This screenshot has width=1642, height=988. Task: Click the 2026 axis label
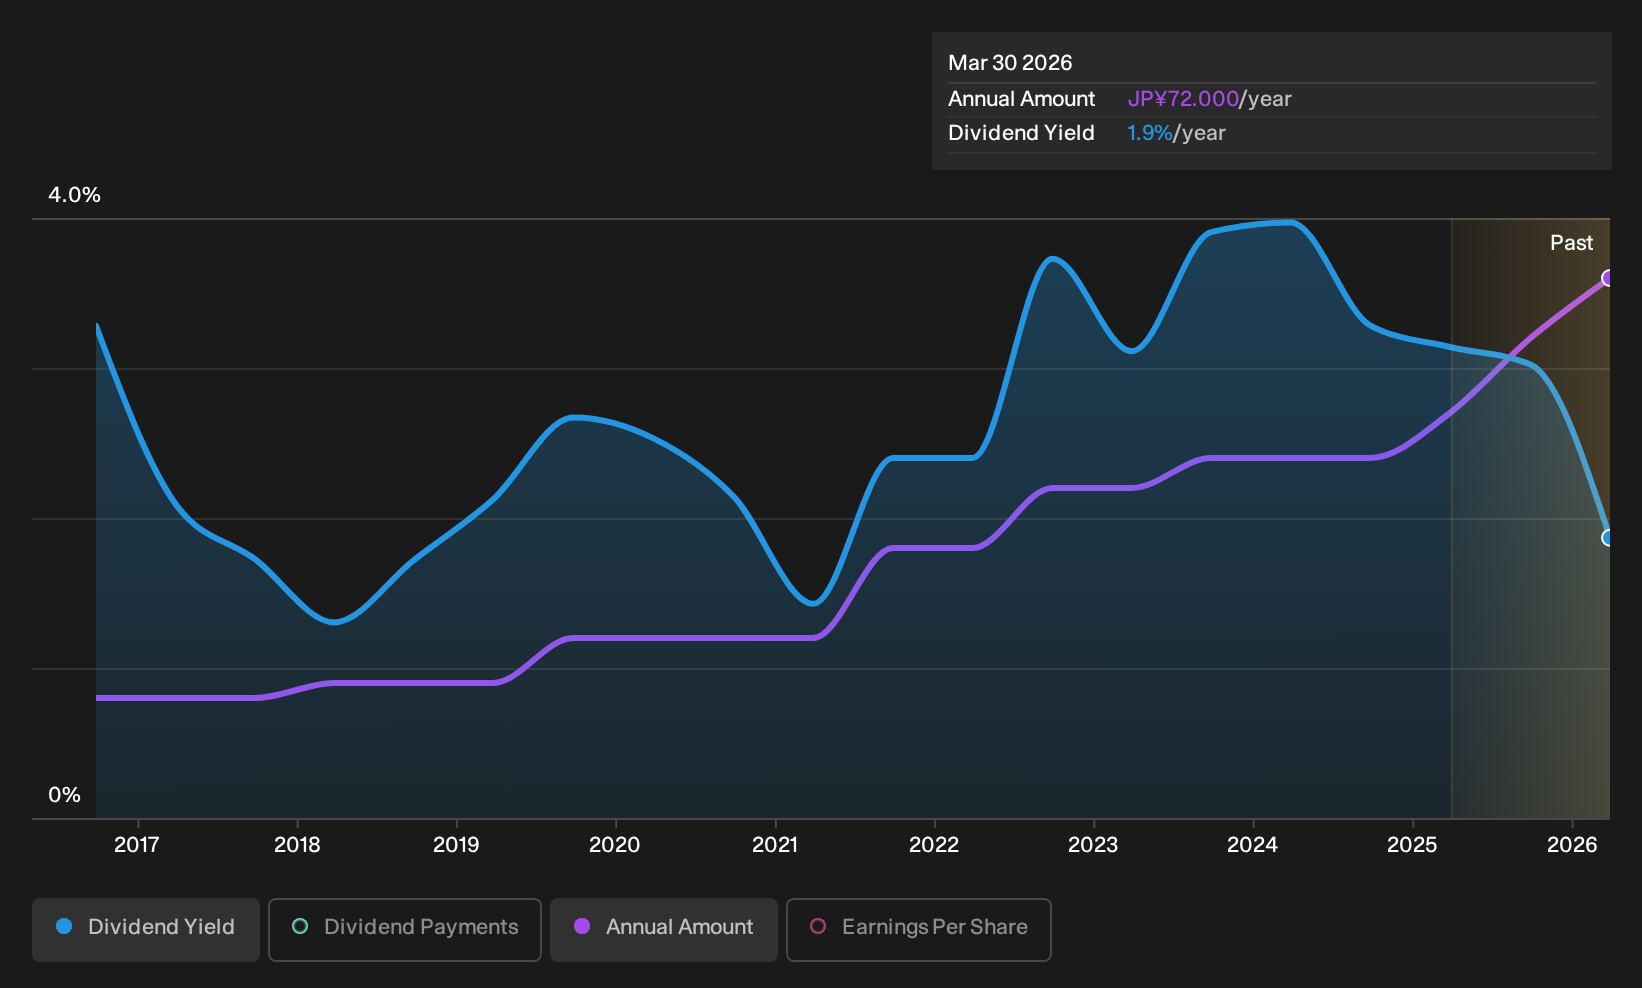[x=1572, y=845]
